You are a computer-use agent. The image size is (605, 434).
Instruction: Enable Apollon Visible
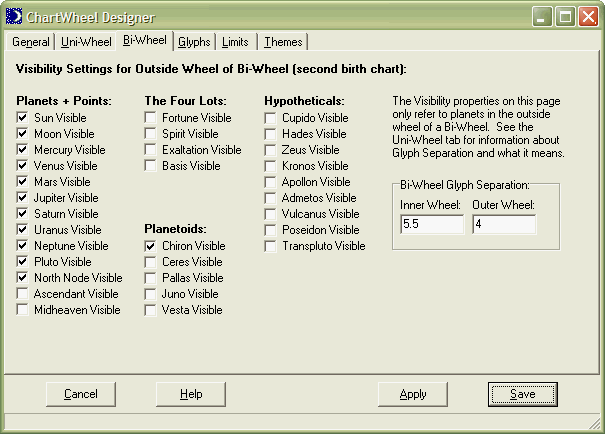[x=270, y=182]
